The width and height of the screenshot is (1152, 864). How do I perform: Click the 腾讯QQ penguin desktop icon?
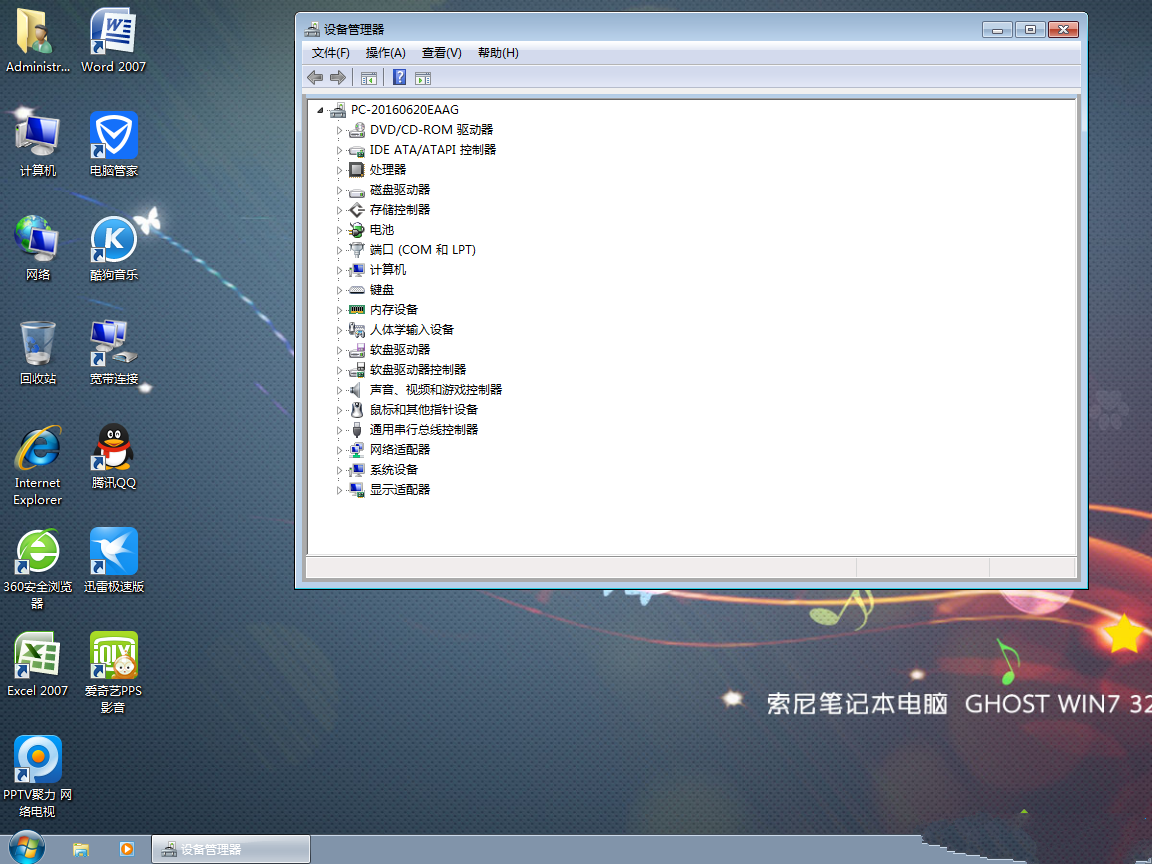click(114, 456)
